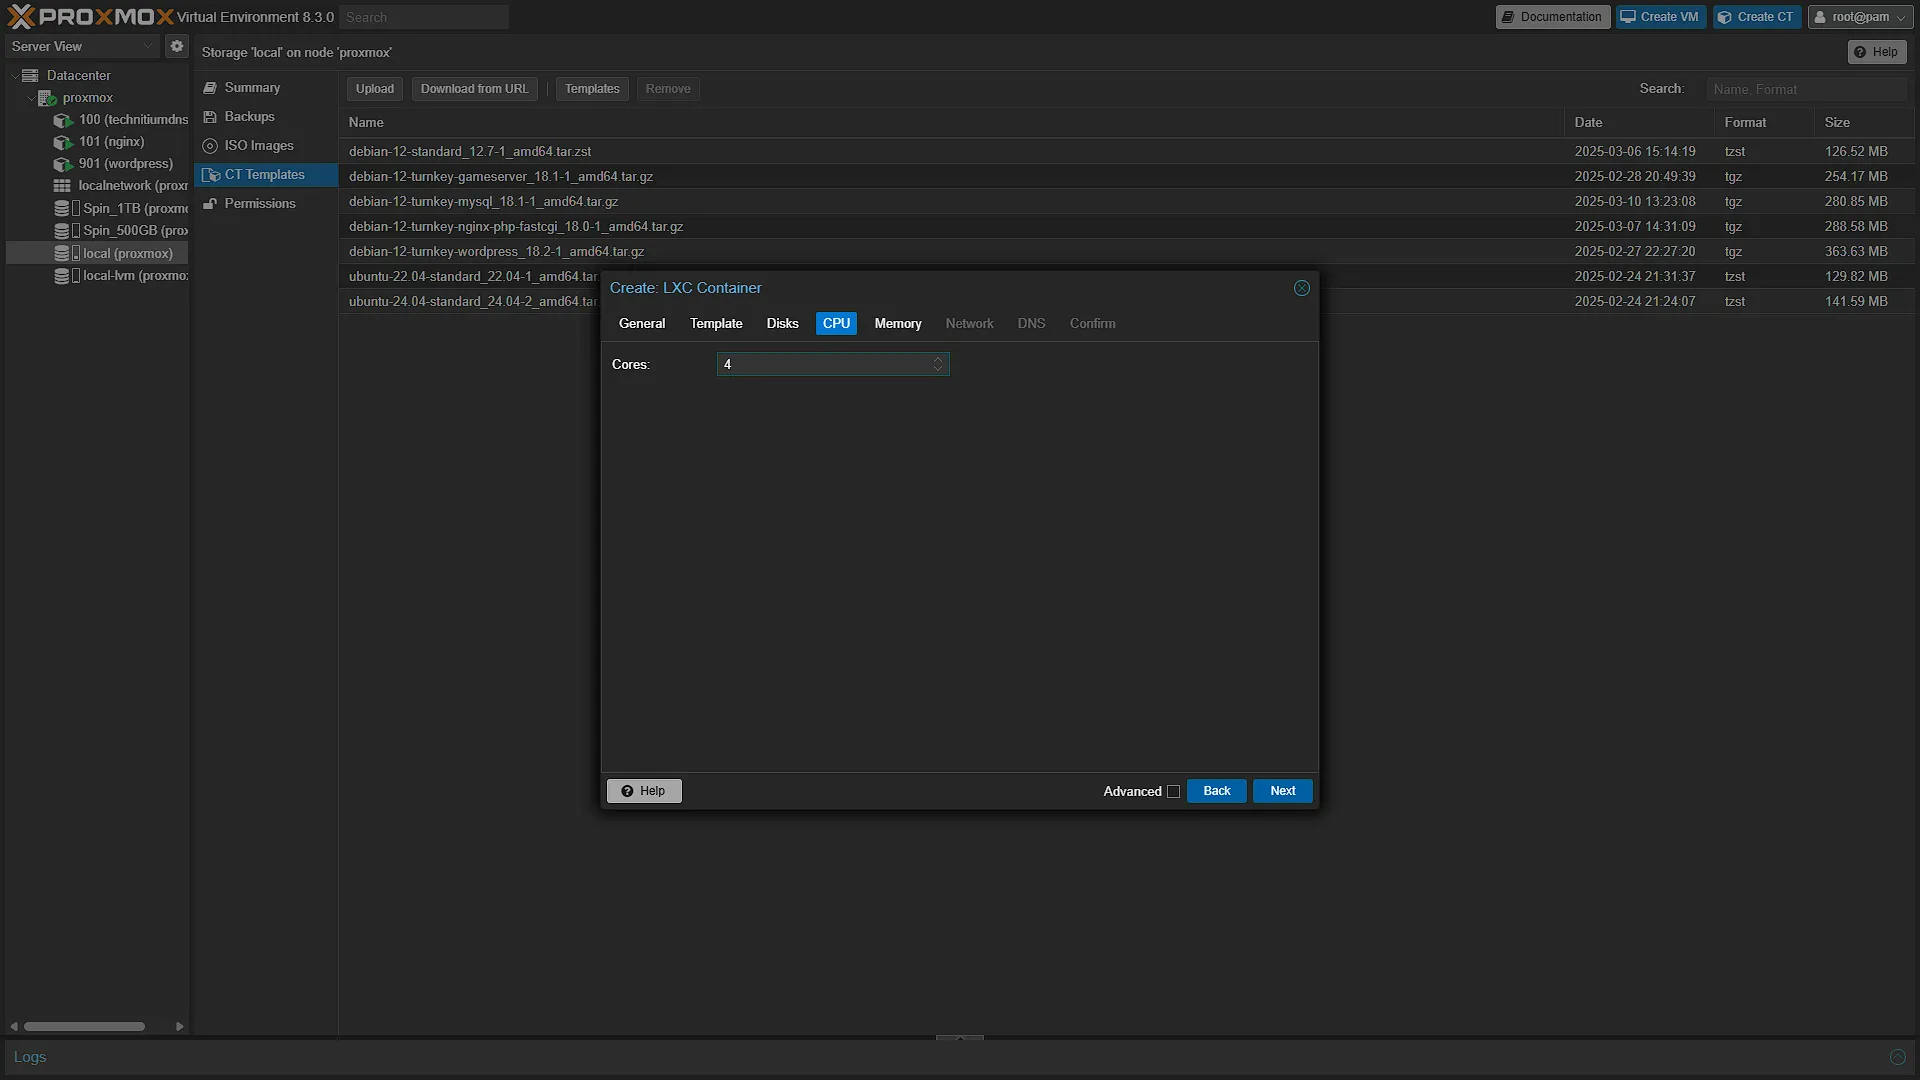
Task: Click the Permissions unlock icon
Action: (210, 204)
